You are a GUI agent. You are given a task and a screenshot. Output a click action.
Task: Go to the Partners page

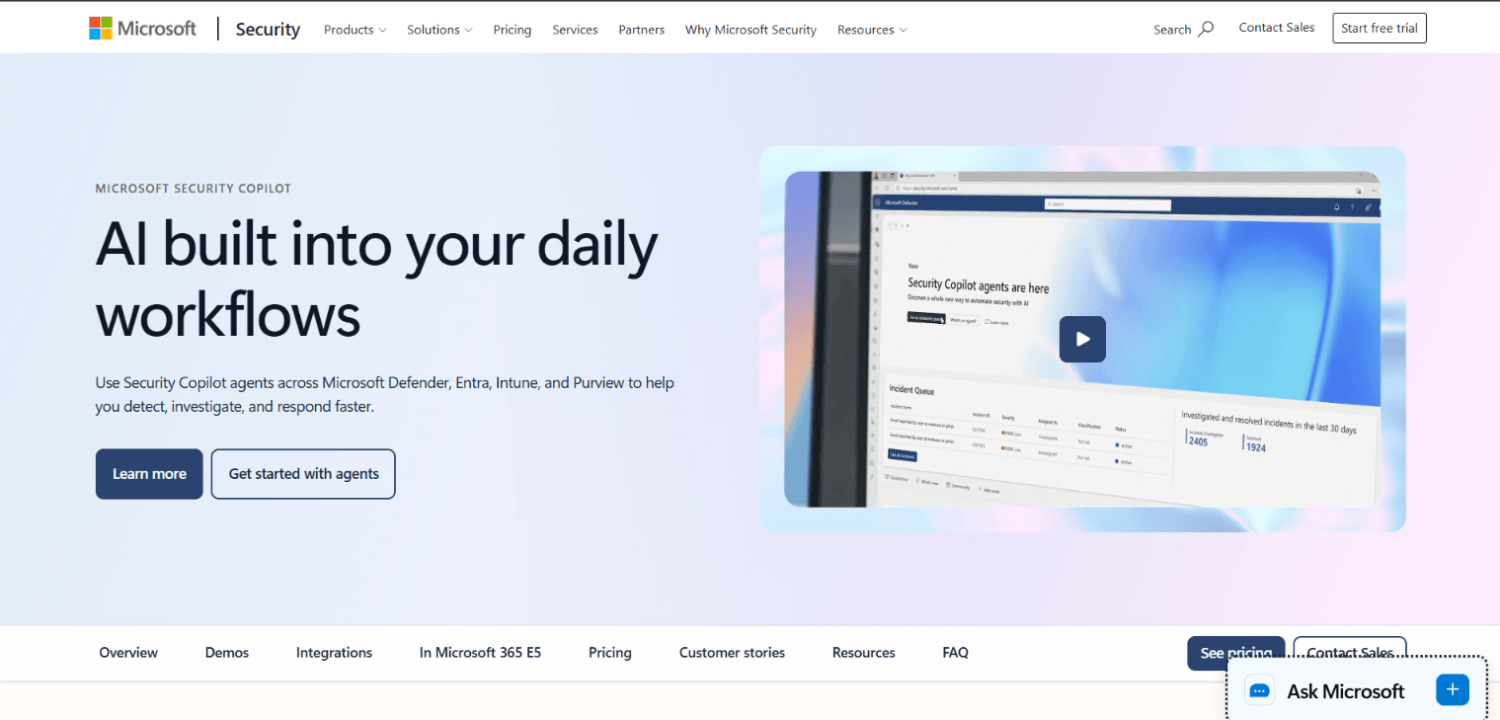point(641,30)
